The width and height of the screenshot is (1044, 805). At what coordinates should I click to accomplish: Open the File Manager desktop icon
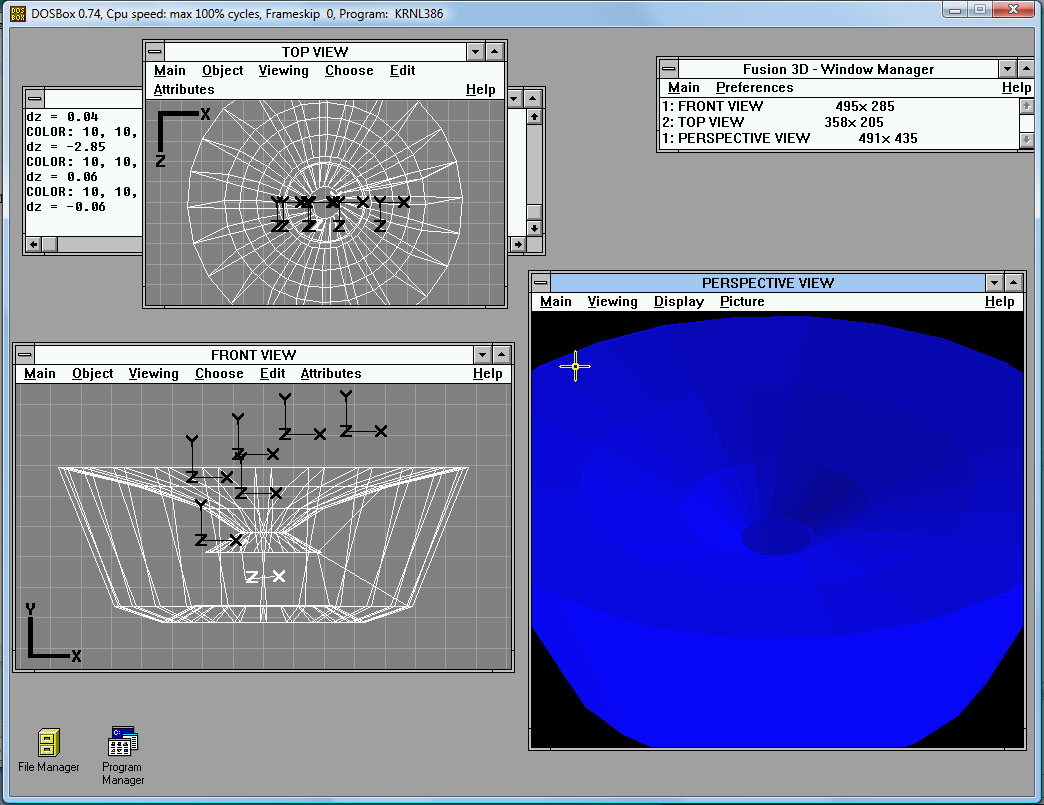tap(49, 743)
